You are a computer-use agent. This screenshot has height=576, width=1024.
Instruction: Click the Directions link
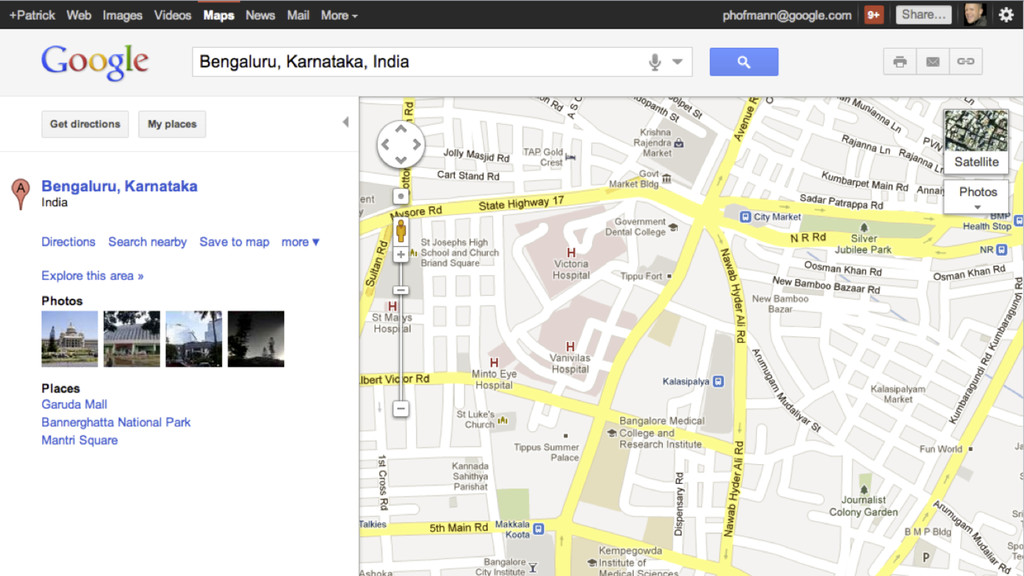tap(69, 242)
